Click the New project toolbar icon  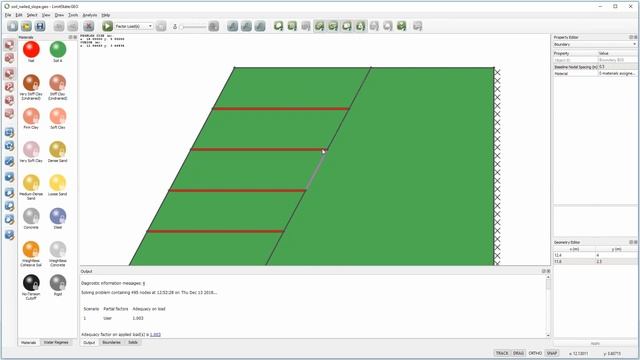[x=13, y=26]
